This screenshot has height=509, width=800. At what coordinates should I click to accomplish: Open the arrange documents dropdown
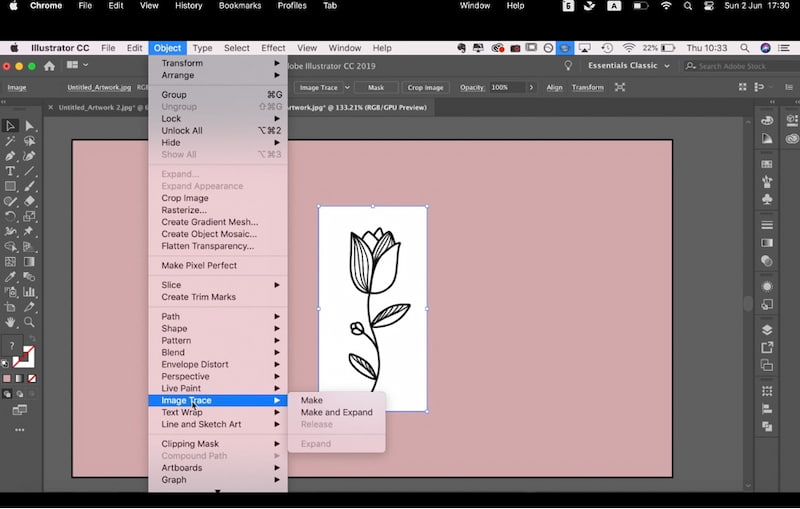tap(77, 65)
